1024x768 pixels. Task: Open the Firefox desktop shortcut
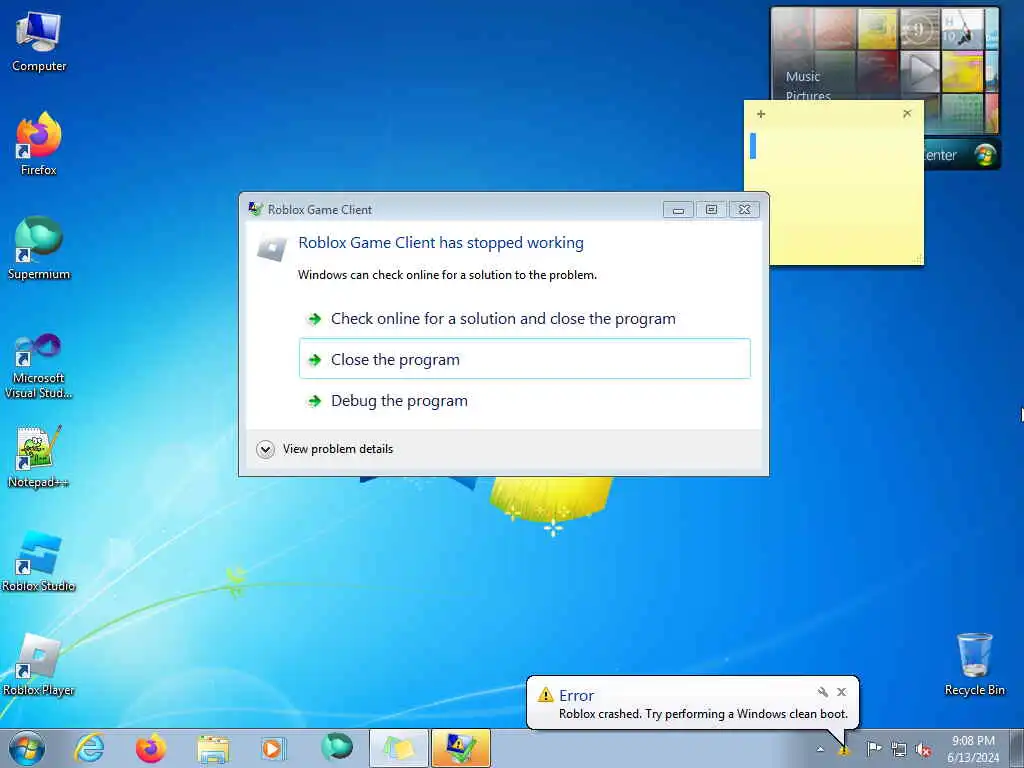(x=39, y=144)
